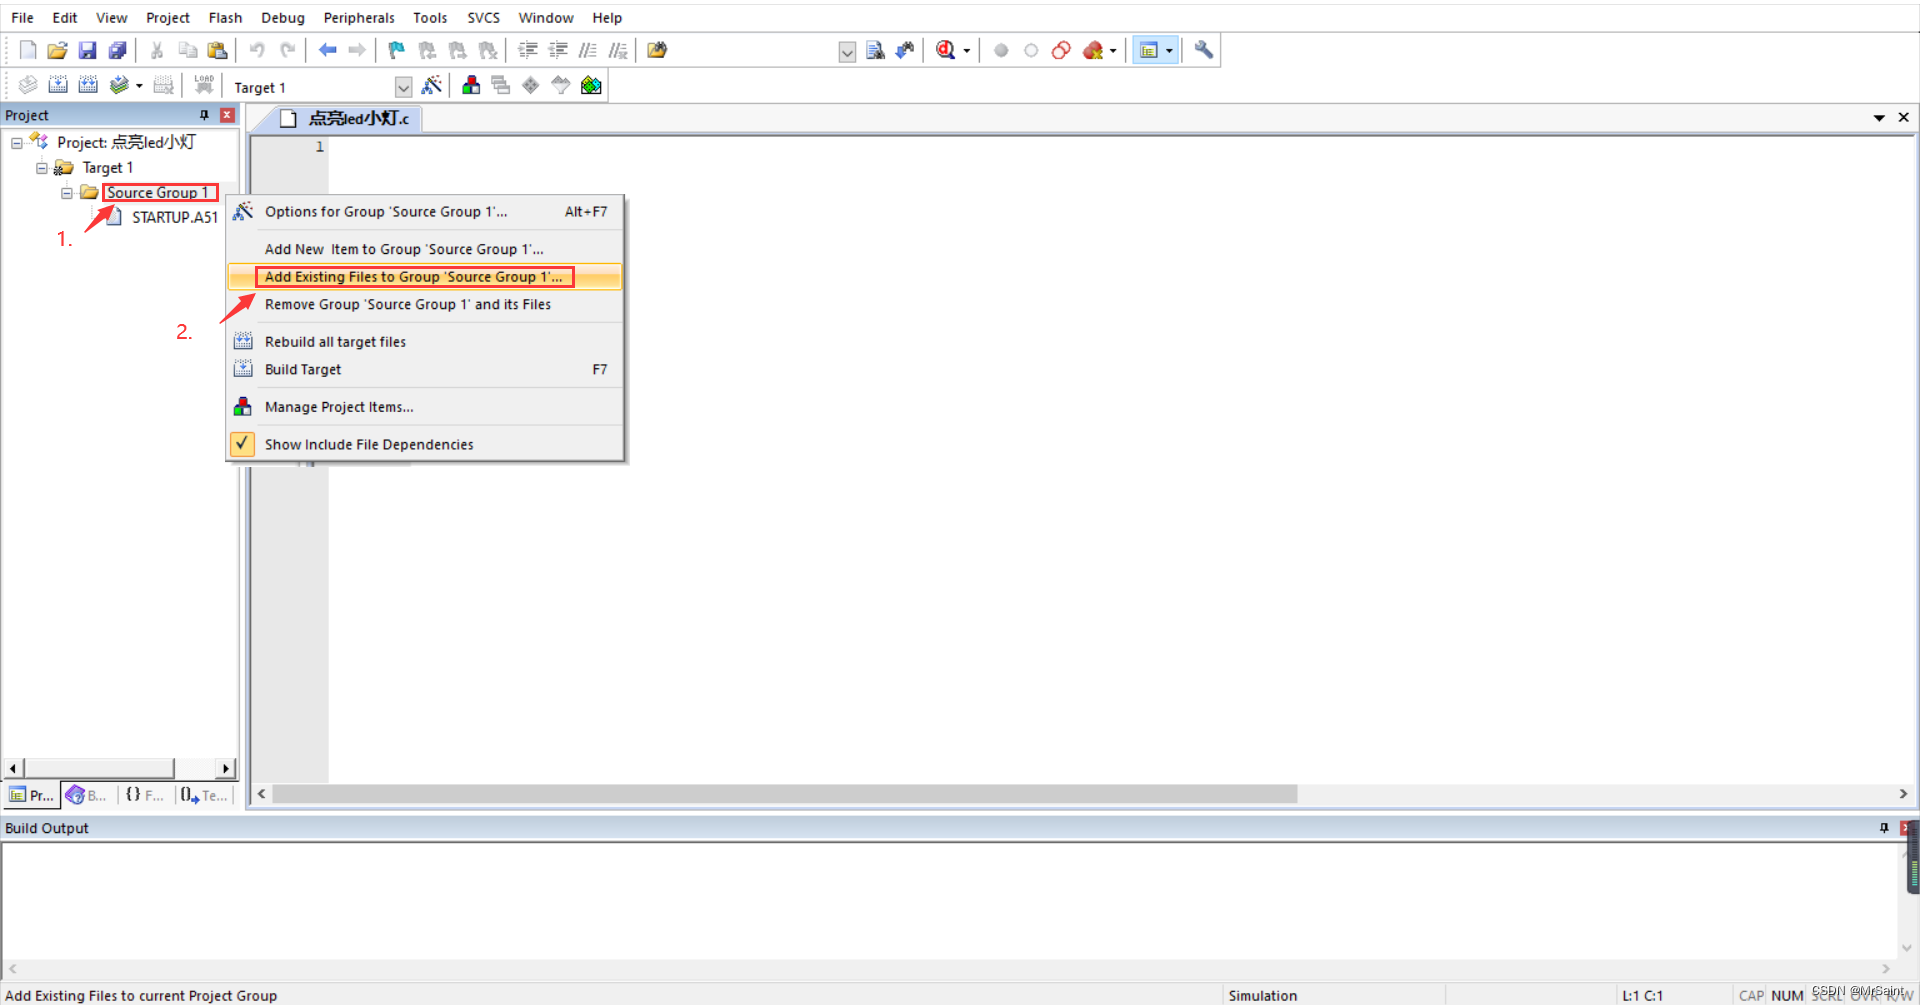Build the target using the Build icon
The image size is (1920, 1005).
point(58,85)
